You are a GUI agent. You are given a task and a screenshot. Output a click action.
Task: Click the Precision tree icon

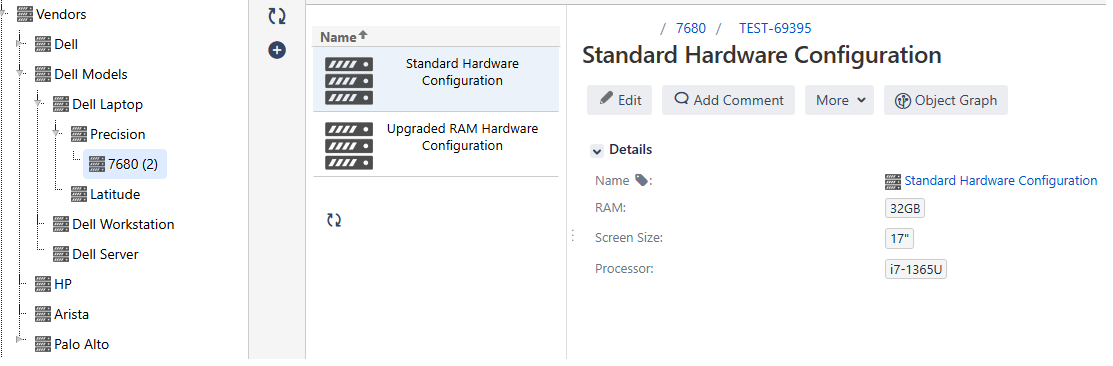[79, 135]
